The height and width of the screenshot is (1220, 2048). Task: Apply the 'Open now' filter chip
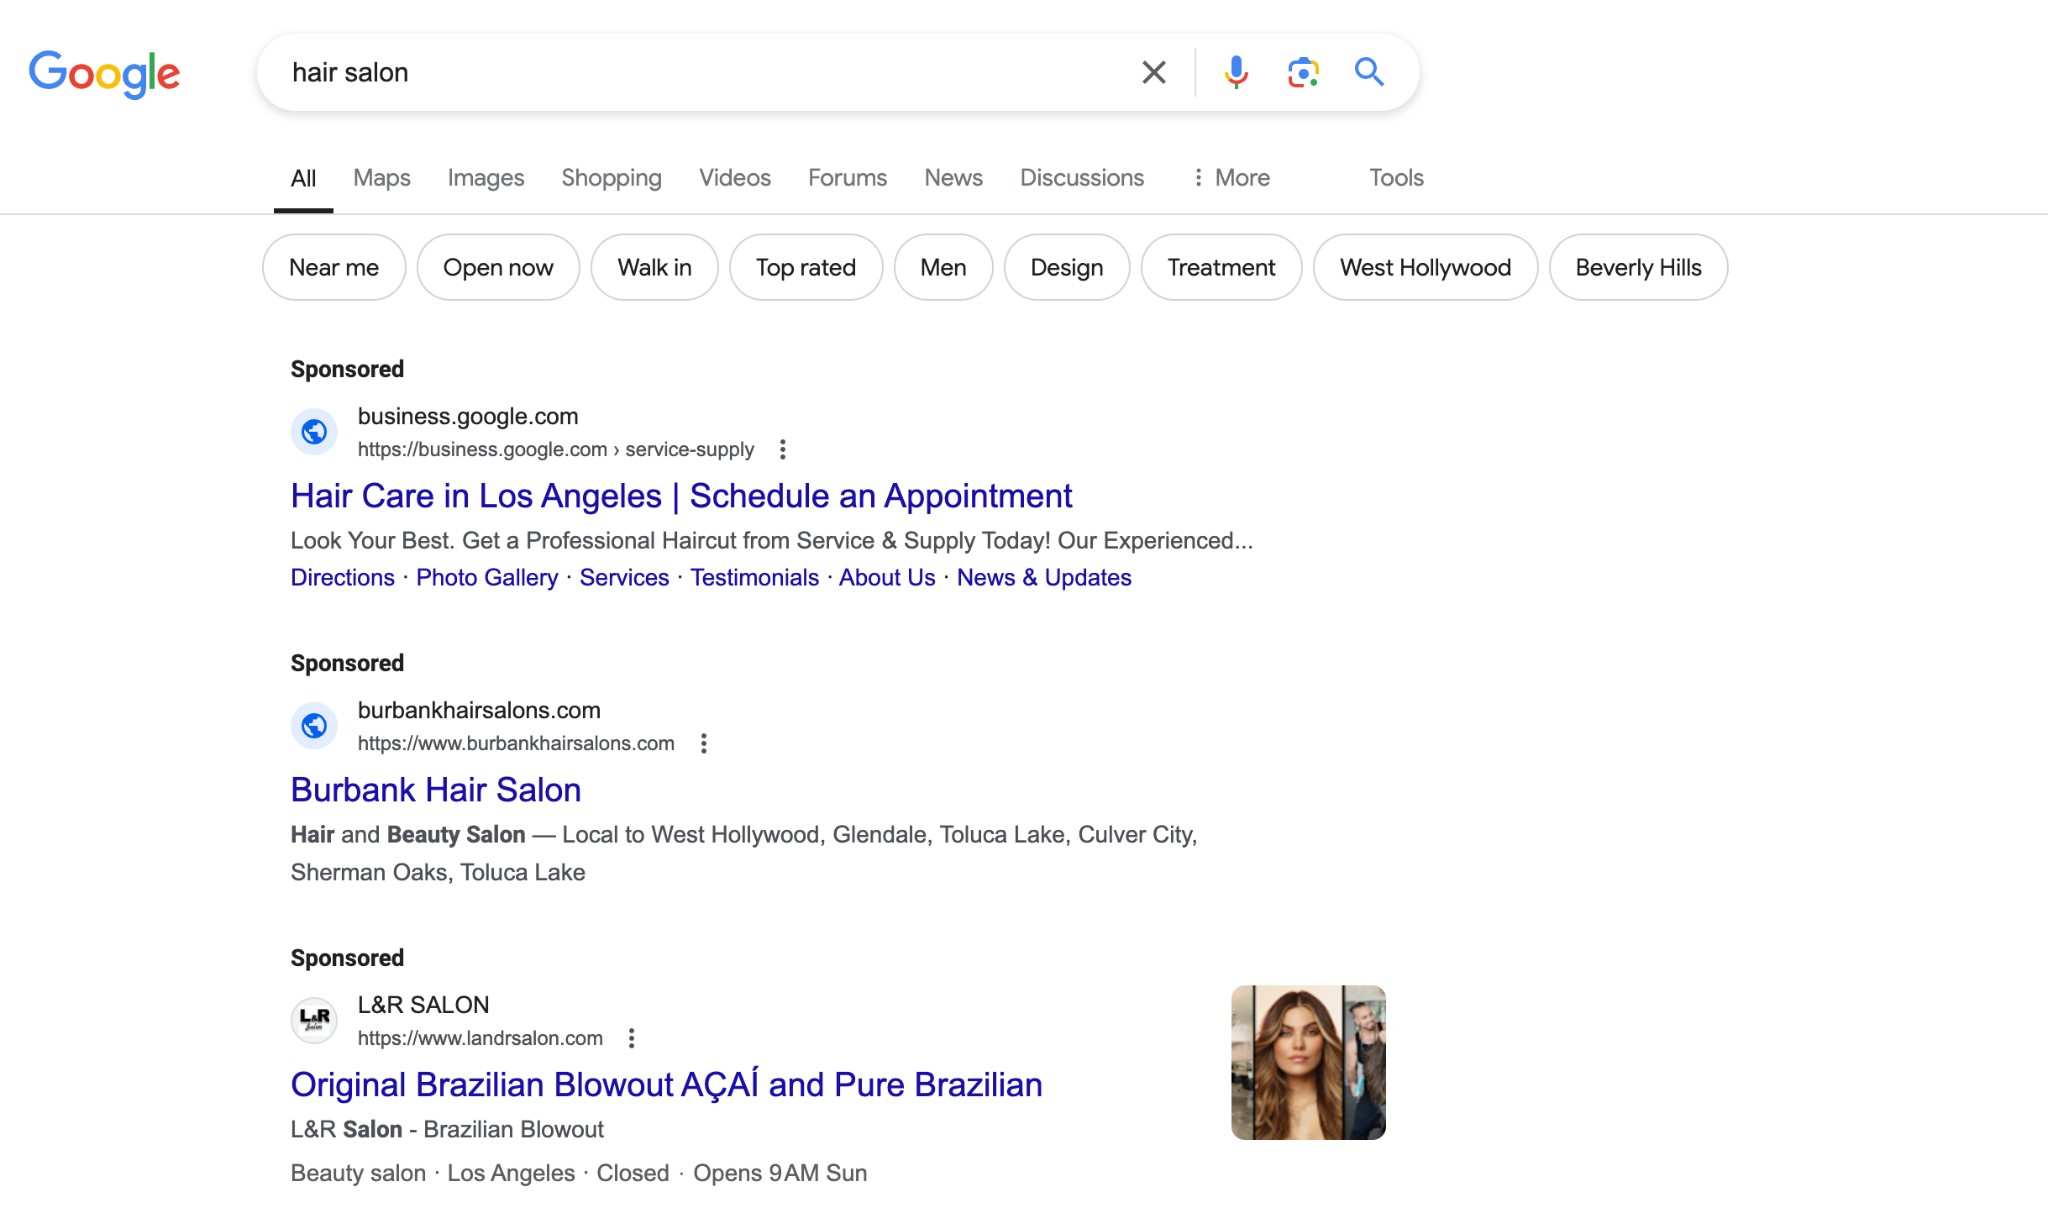[498, 267]
